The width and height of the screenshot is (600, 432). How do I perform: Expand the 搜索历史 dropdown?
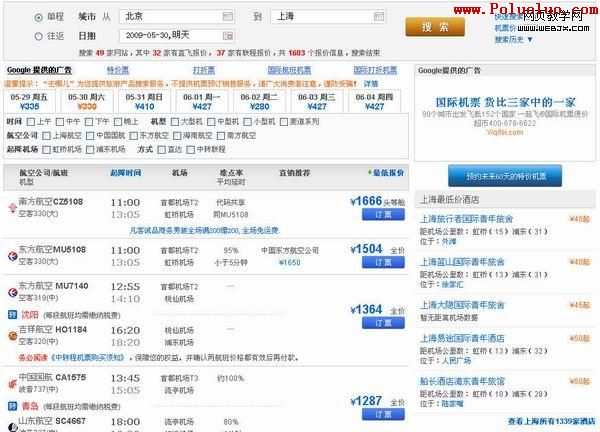513,39
